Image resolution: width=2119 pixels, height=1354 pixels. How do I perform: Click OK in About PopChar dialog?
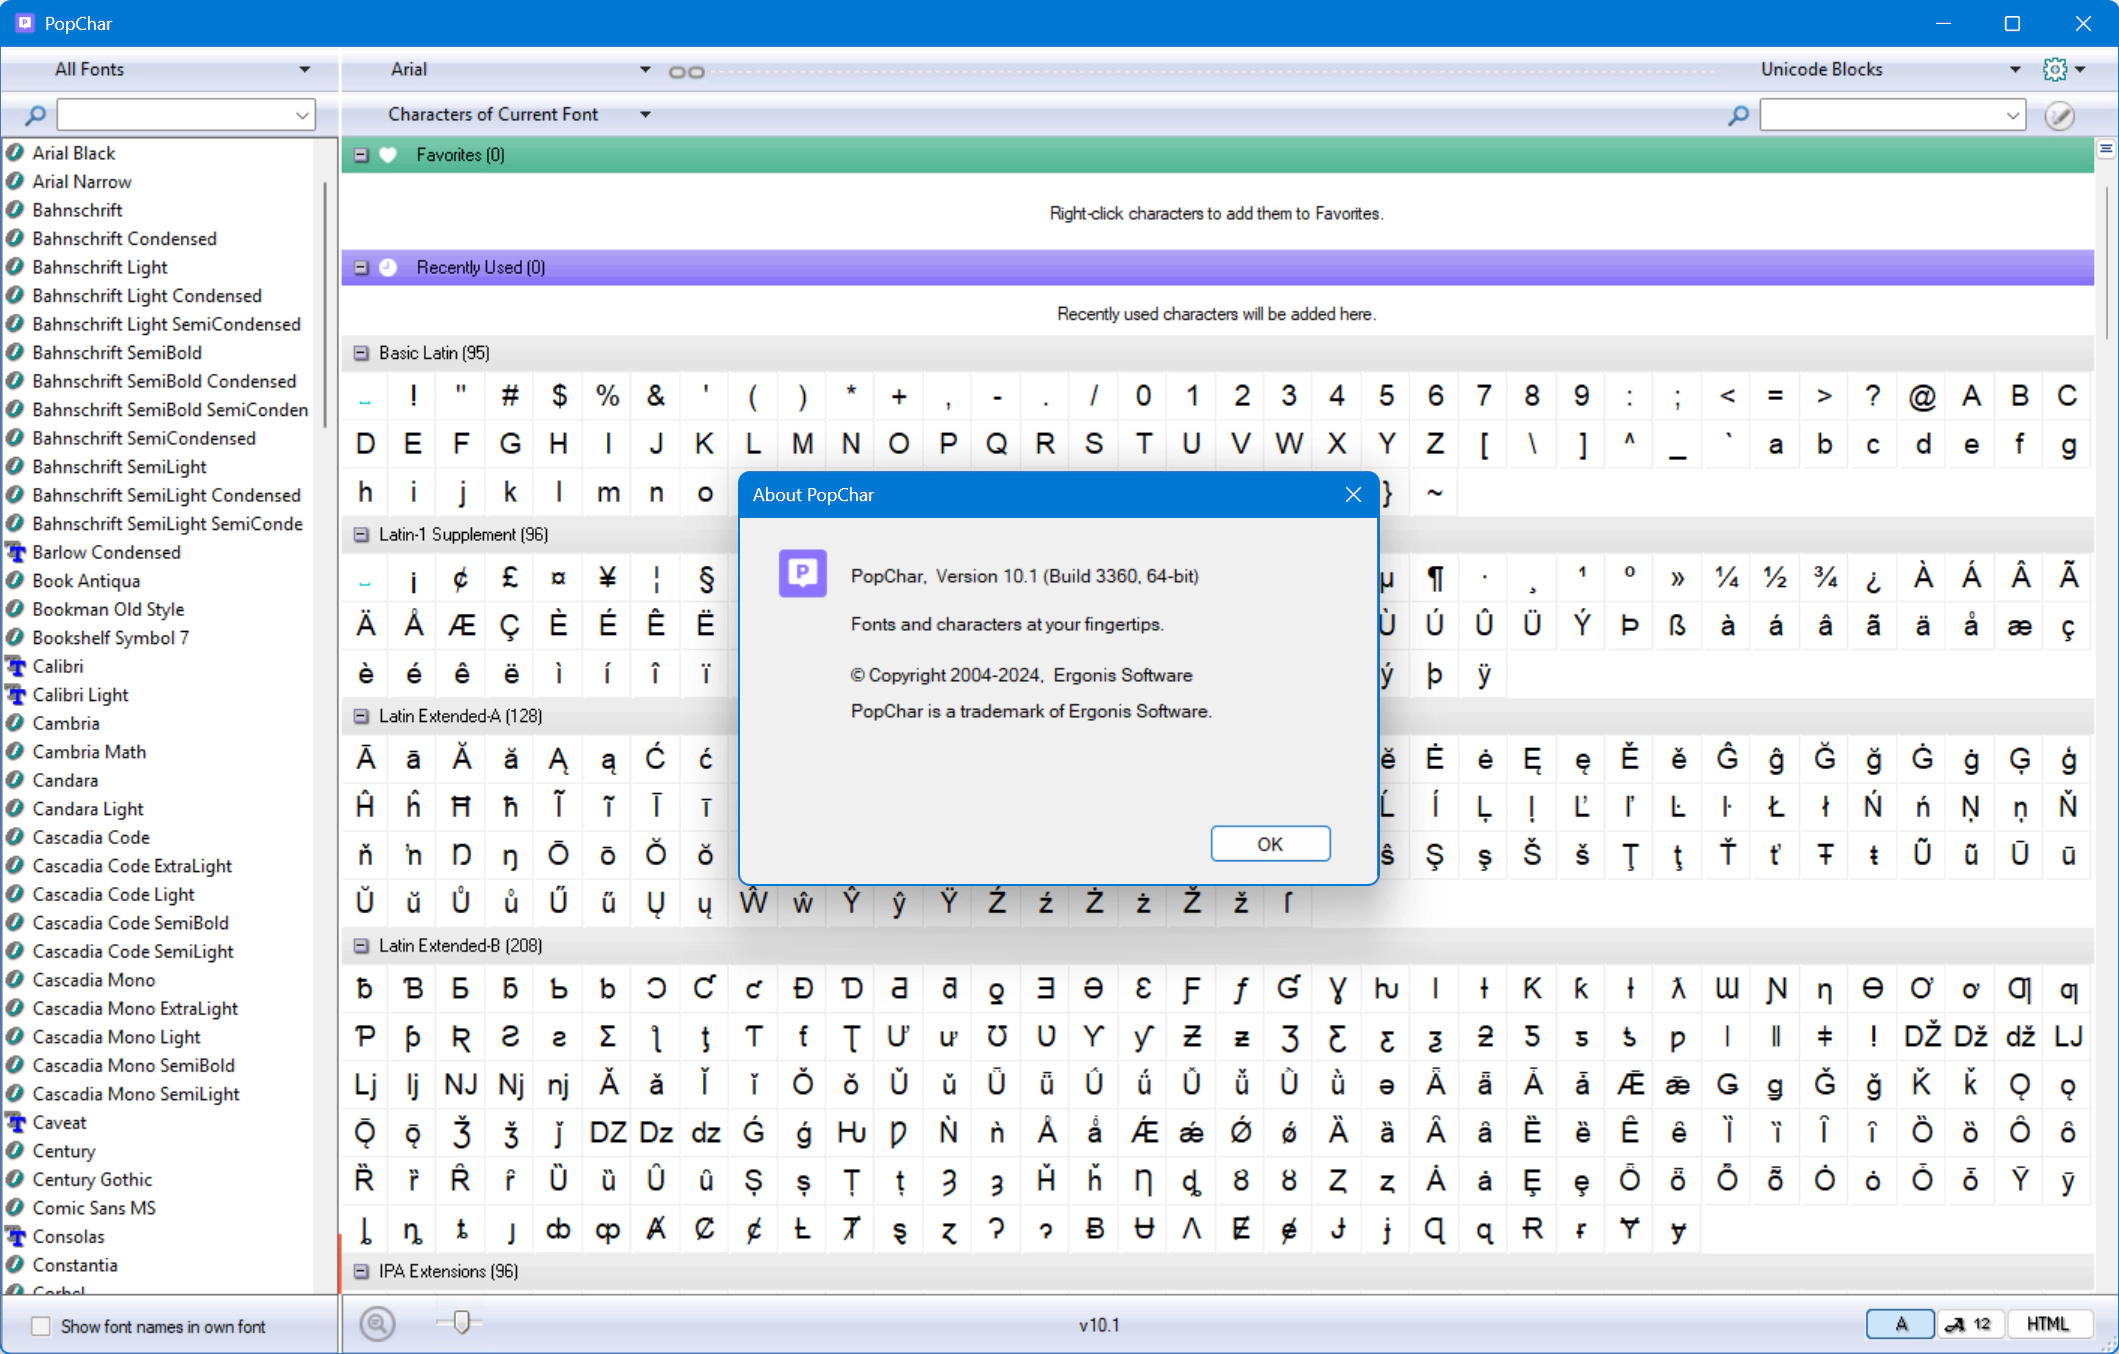(x=1270, y=844)
